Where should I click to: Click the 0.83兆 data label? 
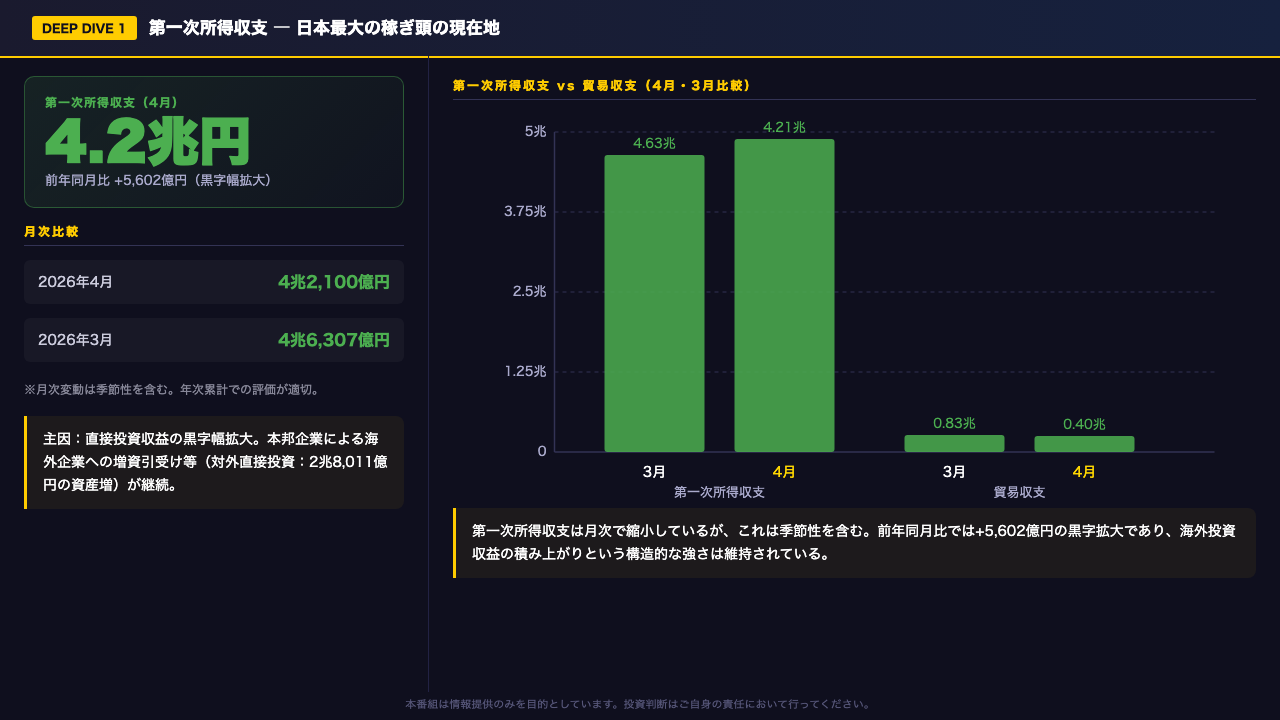point(954,423)
